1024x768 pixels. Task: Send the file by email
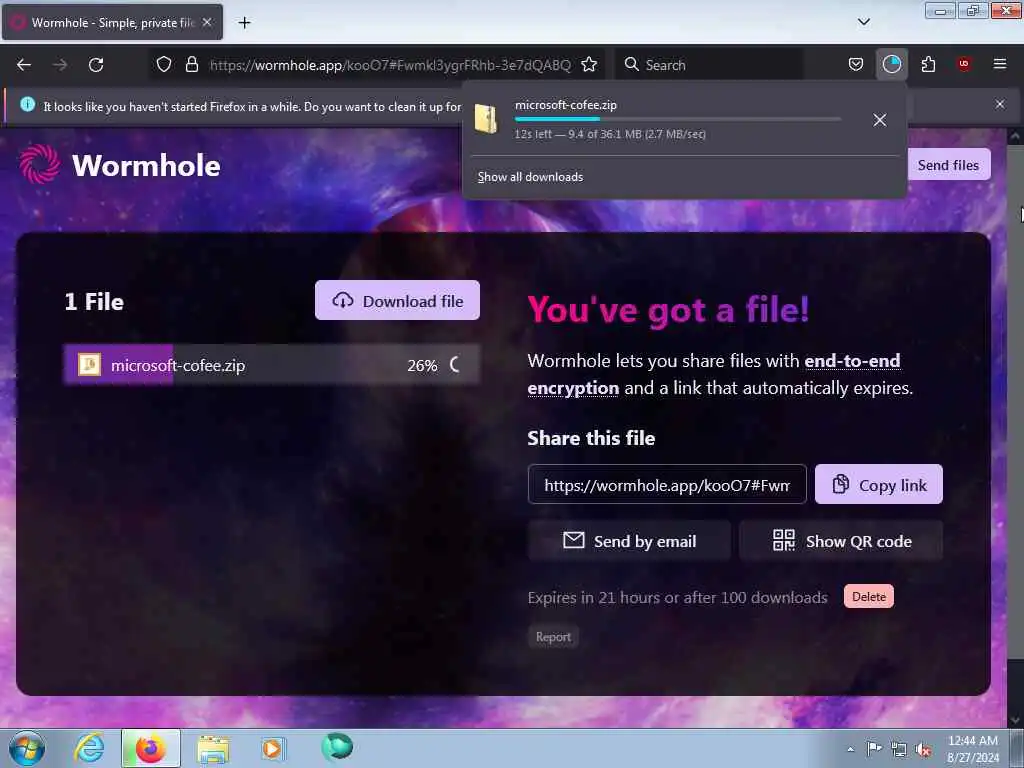(x=629, y=541)
